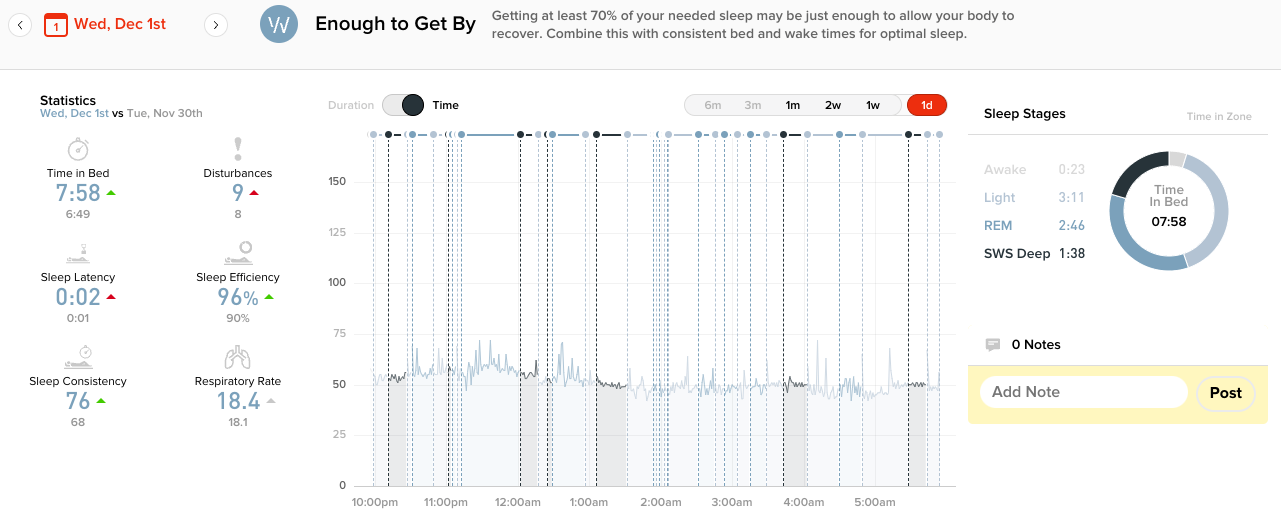Click the Disturbances exclamation icon

tap(238, 149)
